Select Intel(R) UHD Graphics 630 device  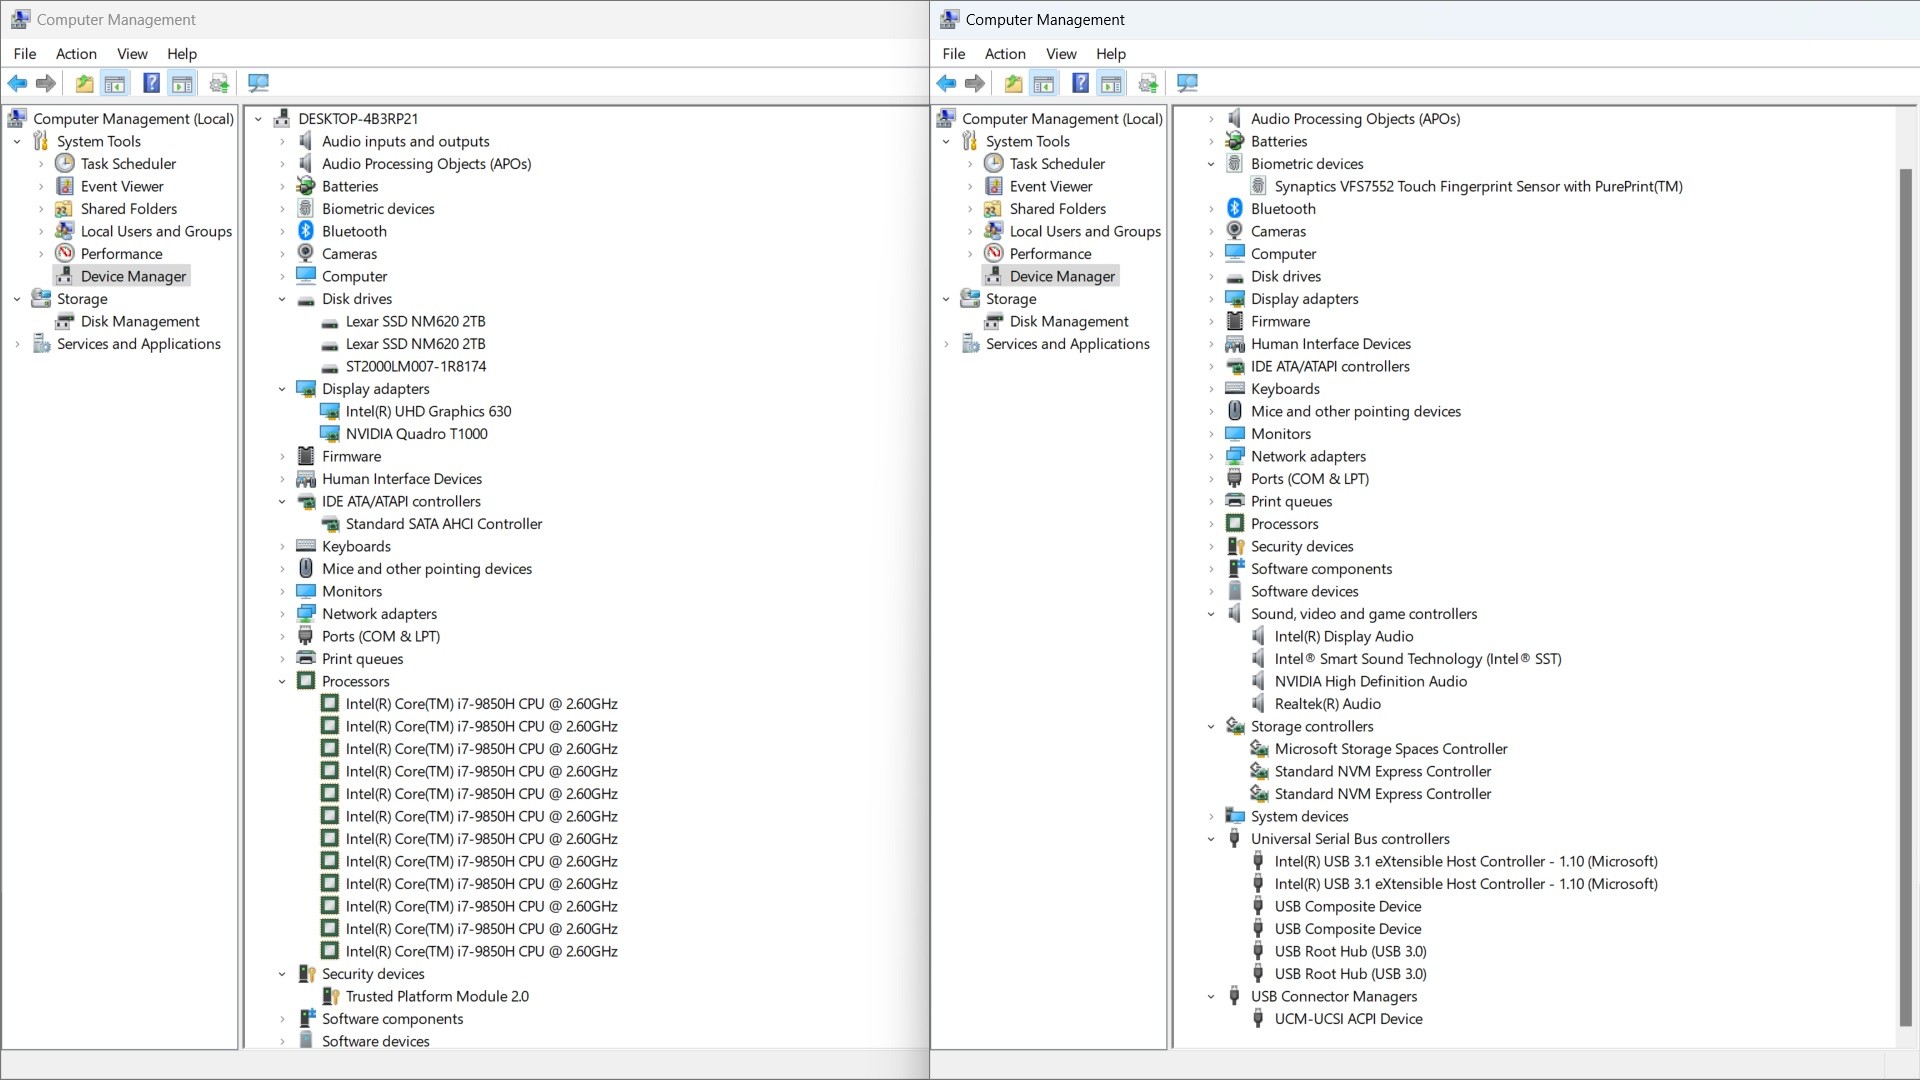click(428, 412)
